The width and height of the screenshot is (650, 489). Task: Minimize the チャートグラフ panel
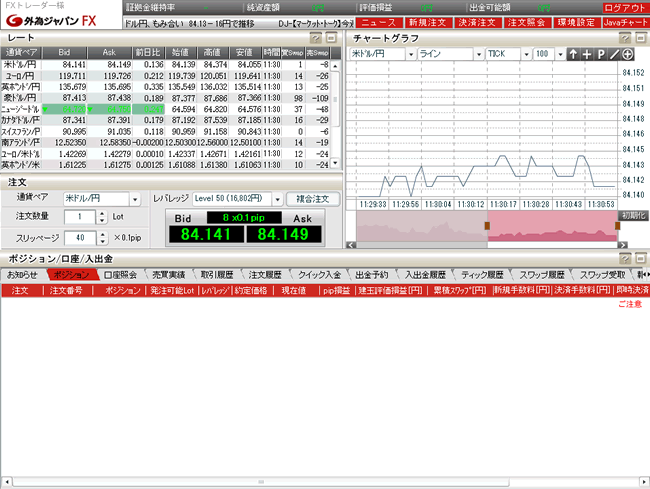click(x=641, y=38)
